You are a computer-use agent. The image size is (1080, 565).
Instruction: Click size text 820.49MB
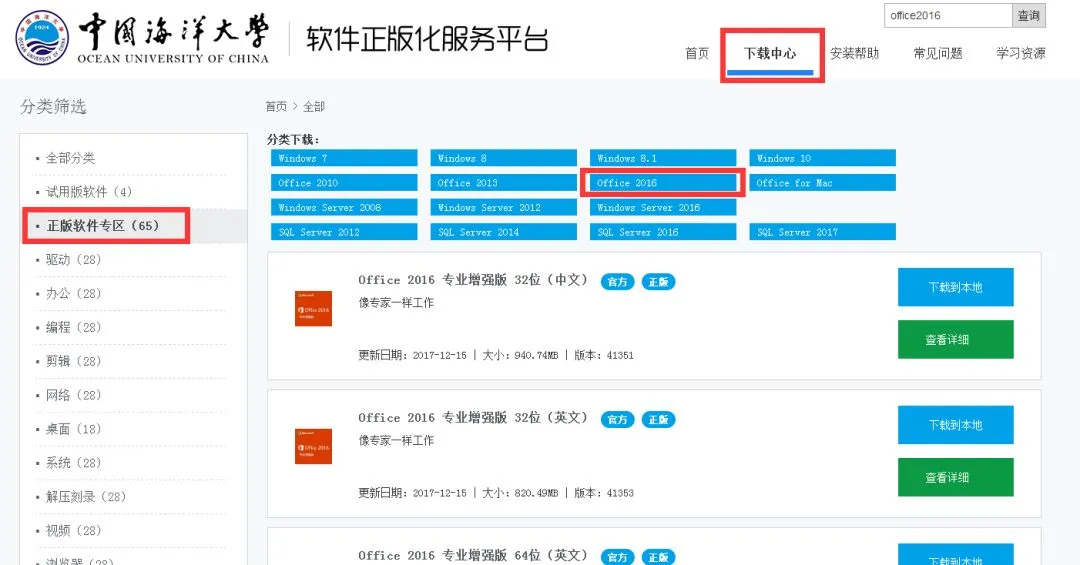click(536, 493)
